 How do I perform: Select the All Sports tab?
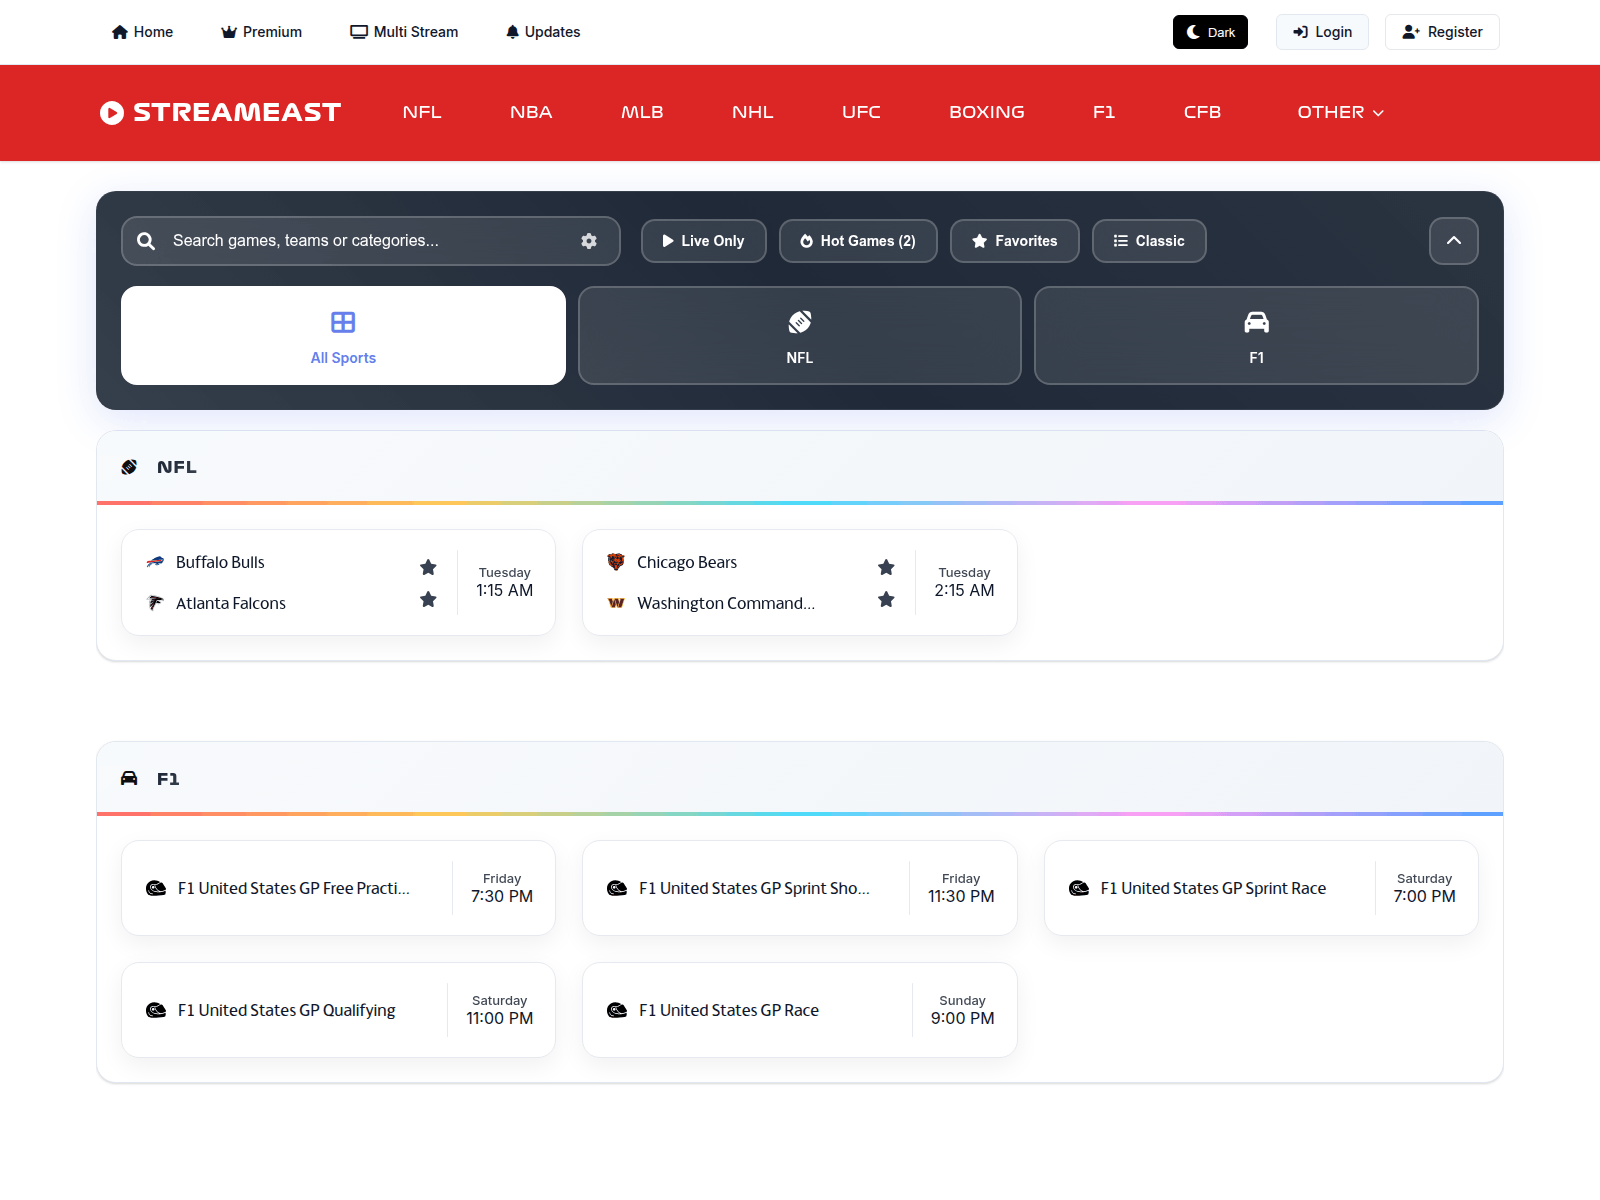pyautogui.click(x=343, y=335)
